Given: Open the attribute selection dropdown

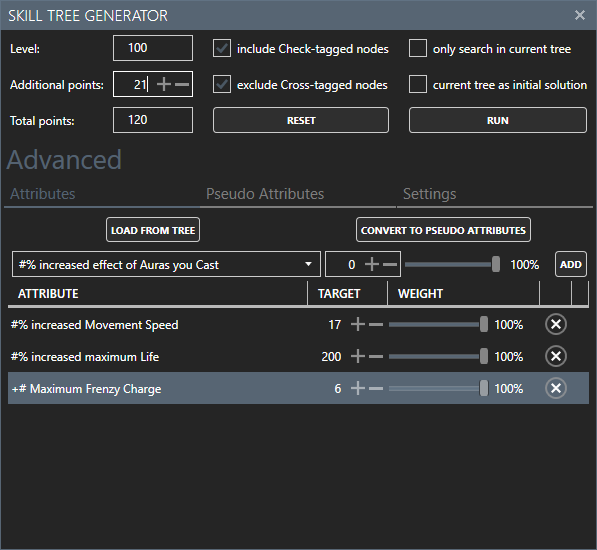Looking at the screenshot, I should click(166, 264).
